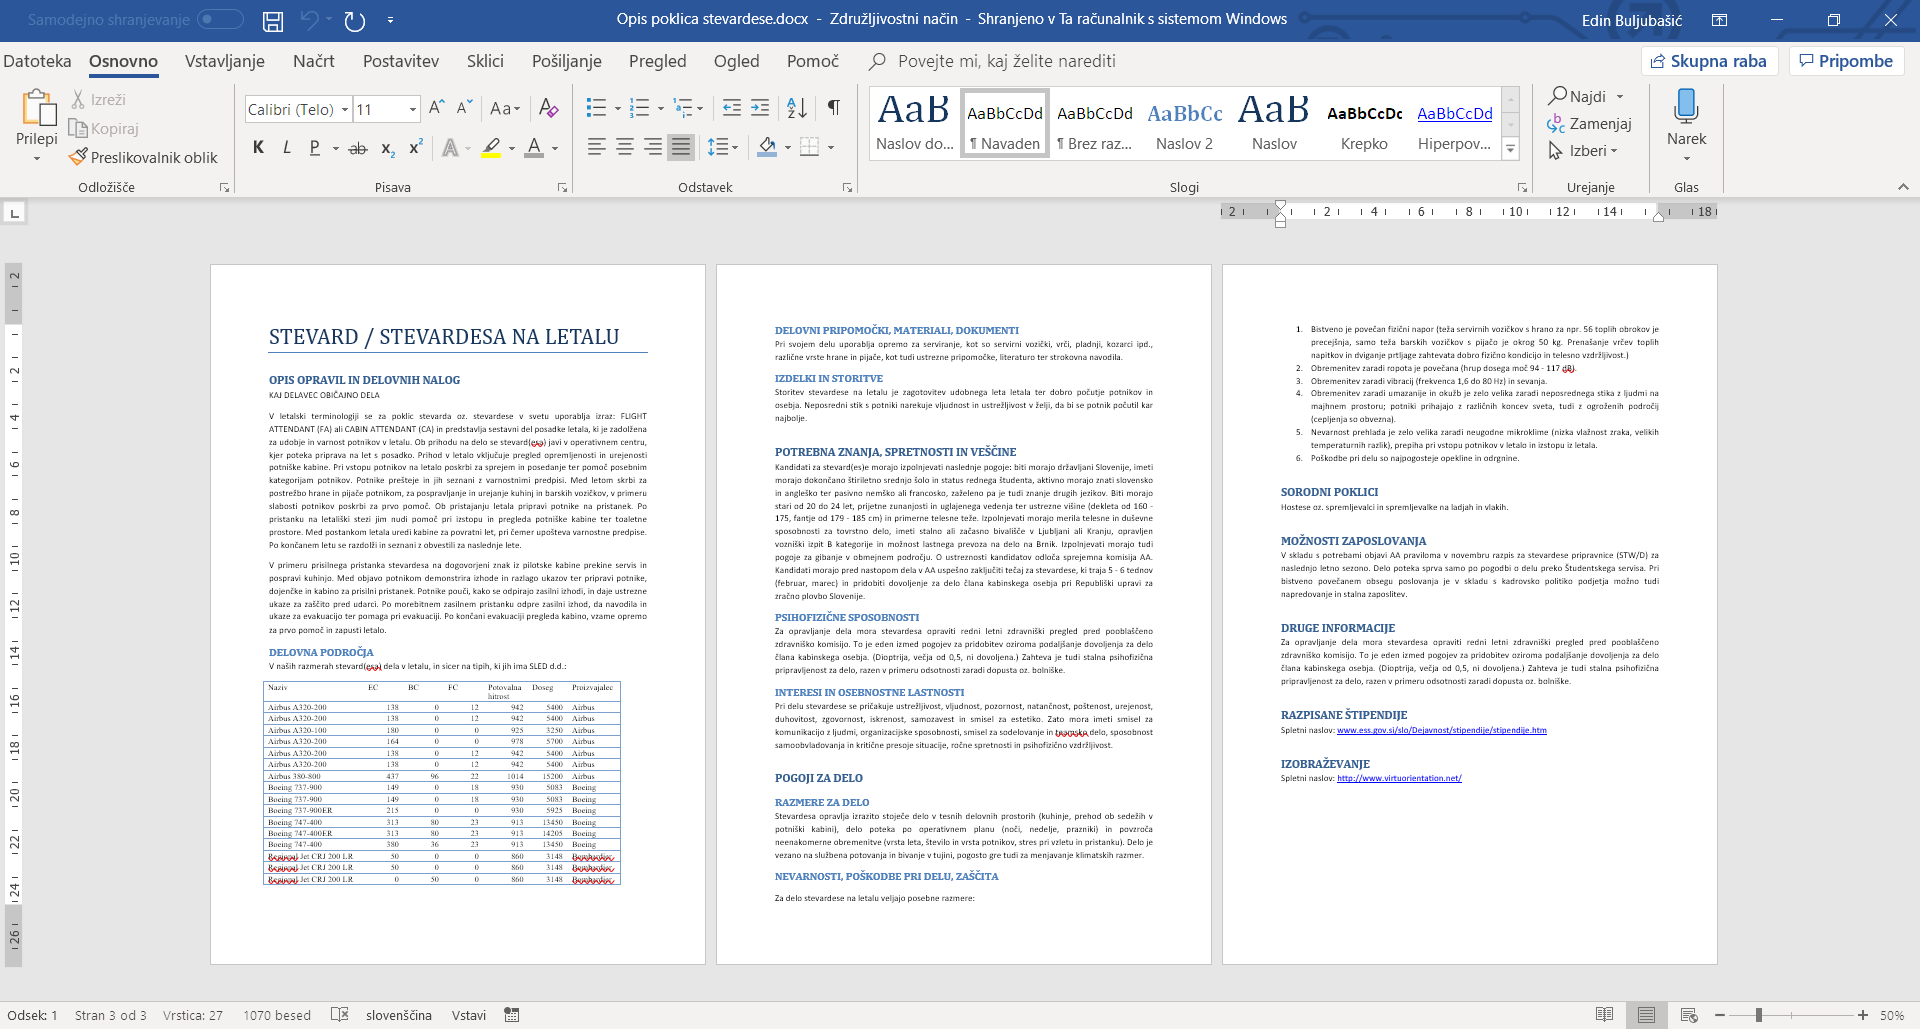Open line spacing options
The image size is (1920, 1029).
pyautogui.click(x=722, y=148)
